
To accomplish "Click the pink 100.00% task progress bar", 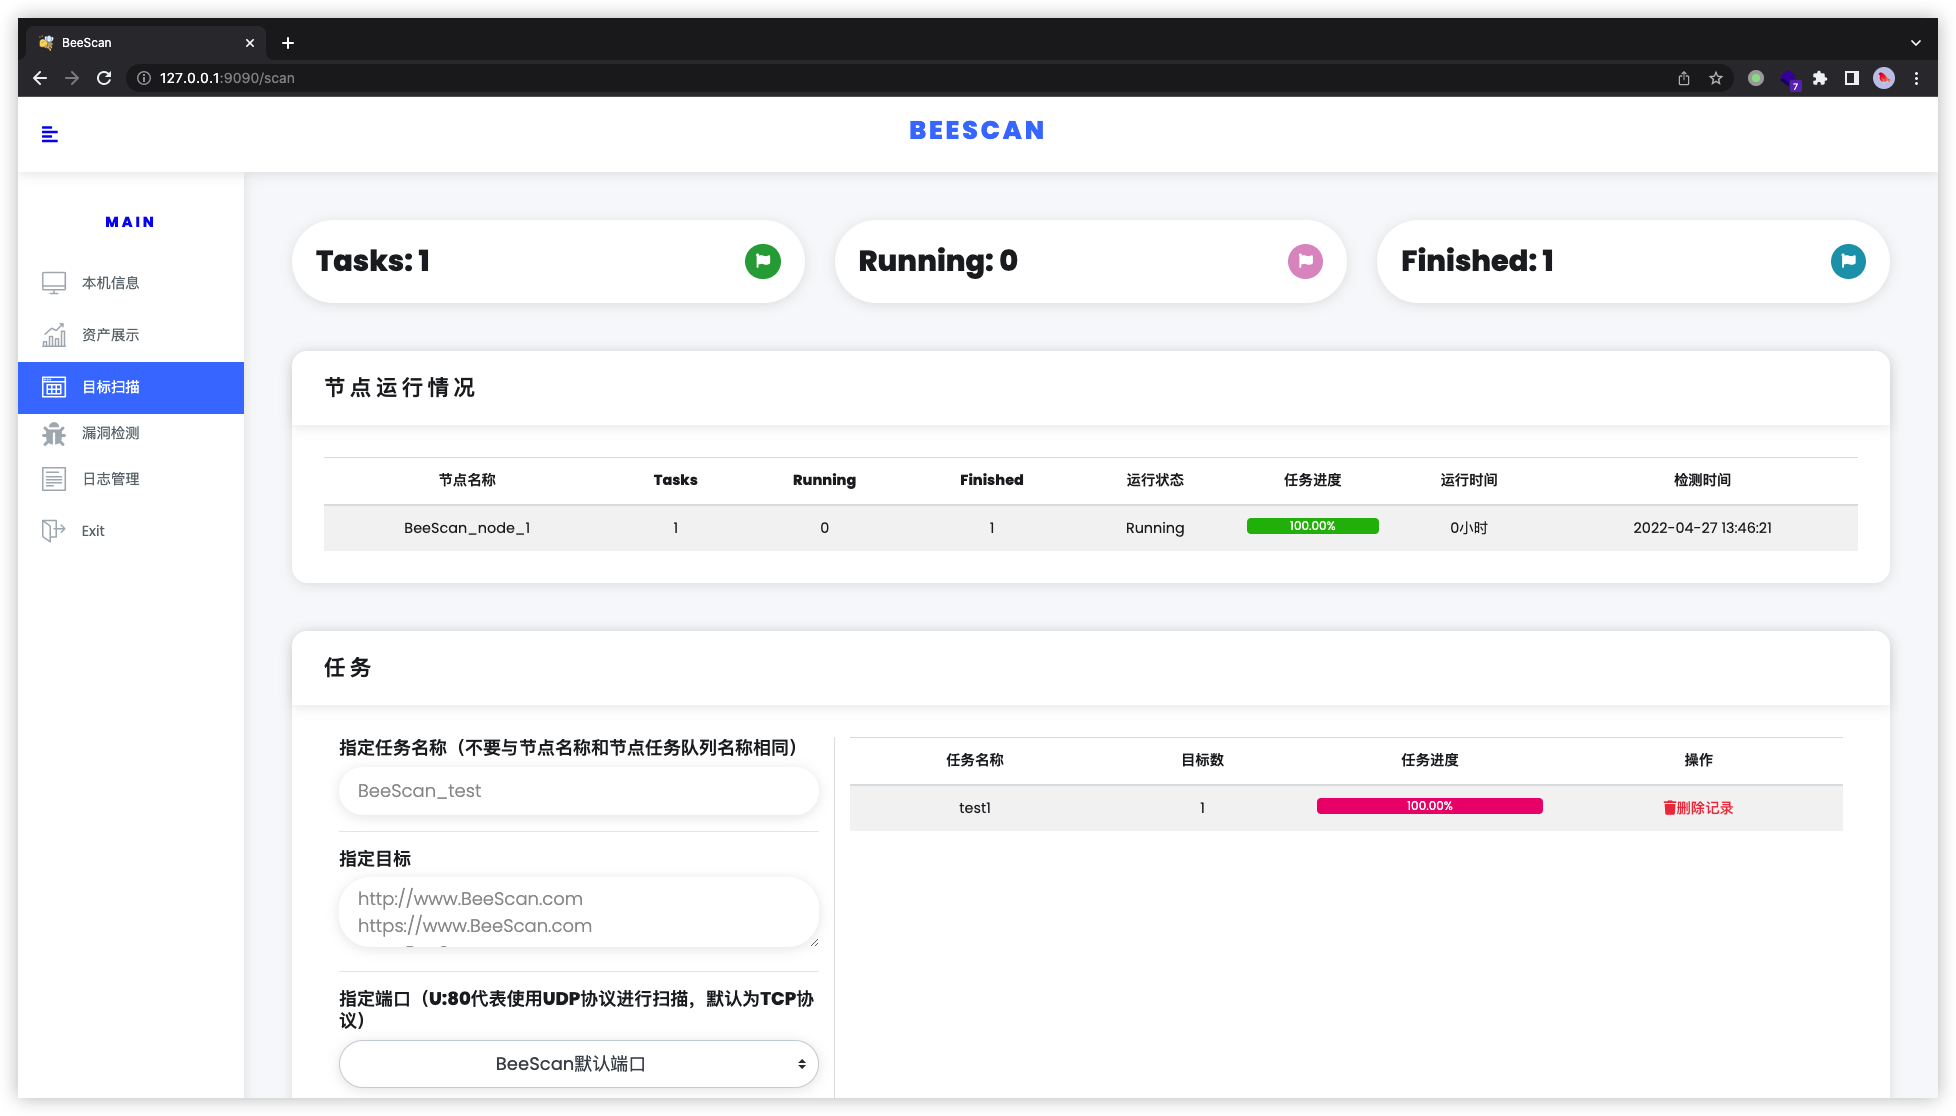I will pyautogui.click(x=1429, y=806).
